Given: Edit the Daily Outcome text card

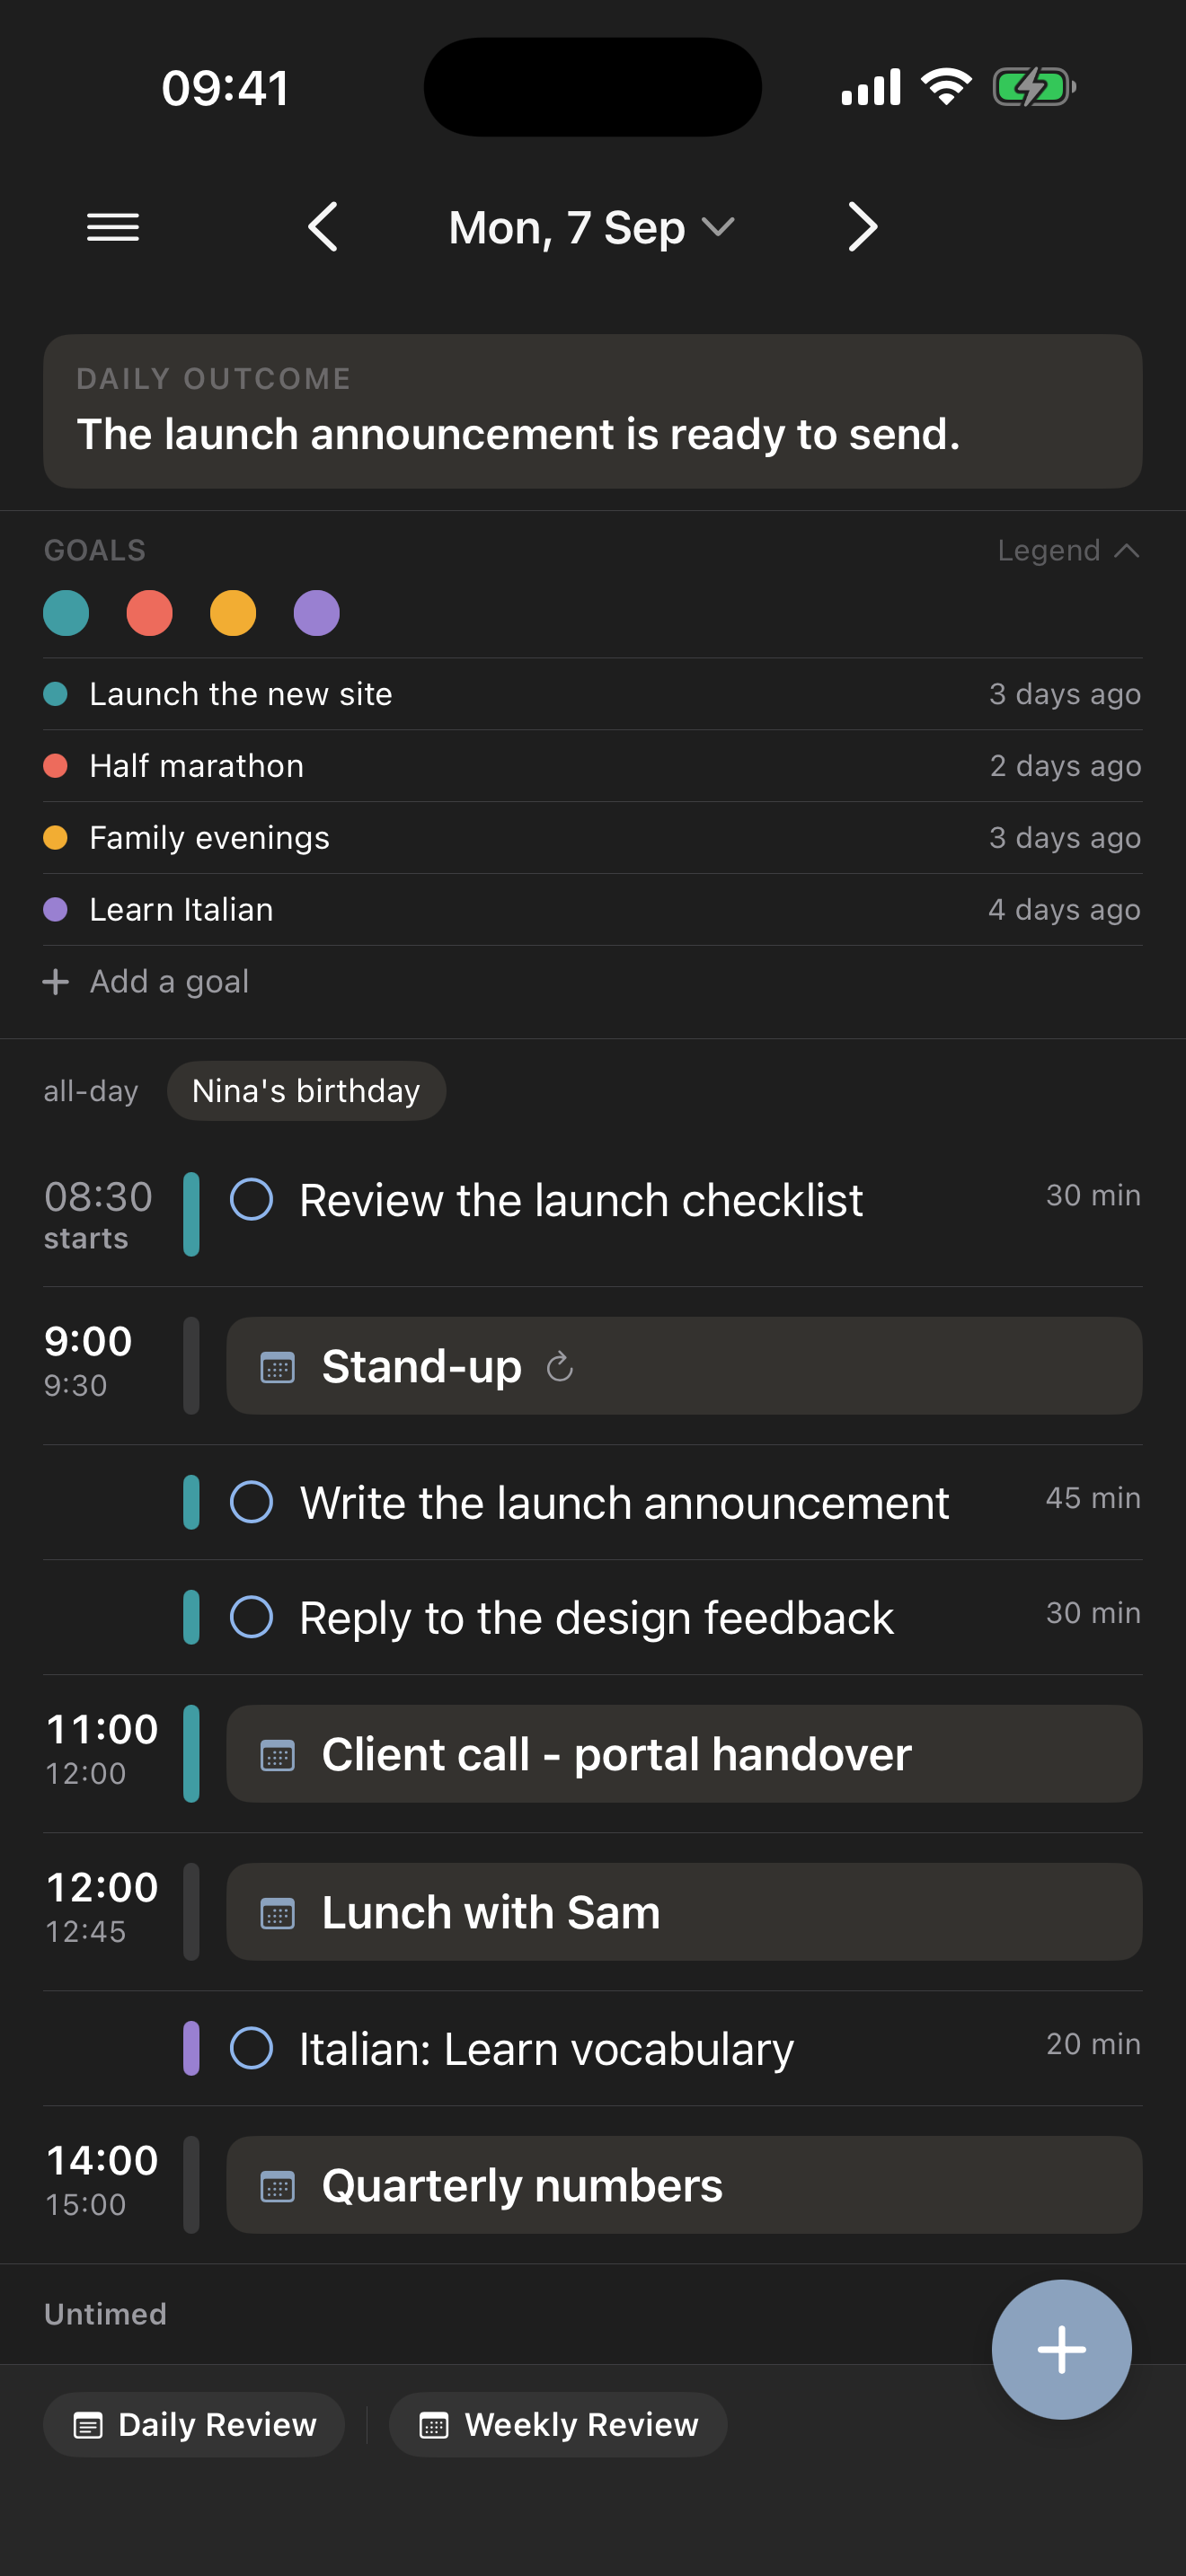Looking at the screenshot, I should [x=593, y=411].
